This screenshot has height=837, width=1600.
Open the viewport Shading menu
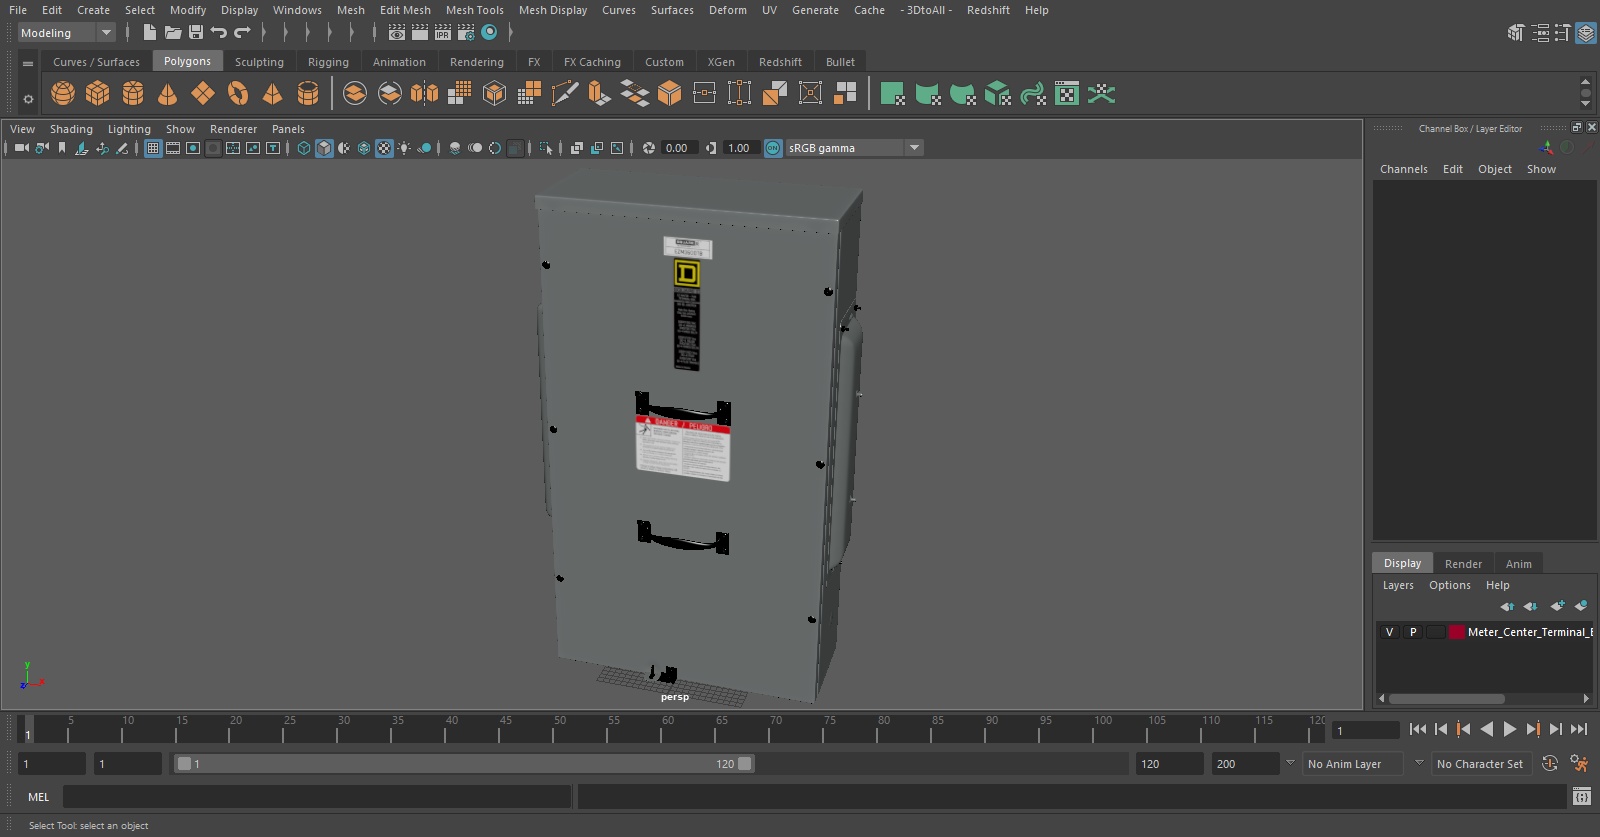71,129
